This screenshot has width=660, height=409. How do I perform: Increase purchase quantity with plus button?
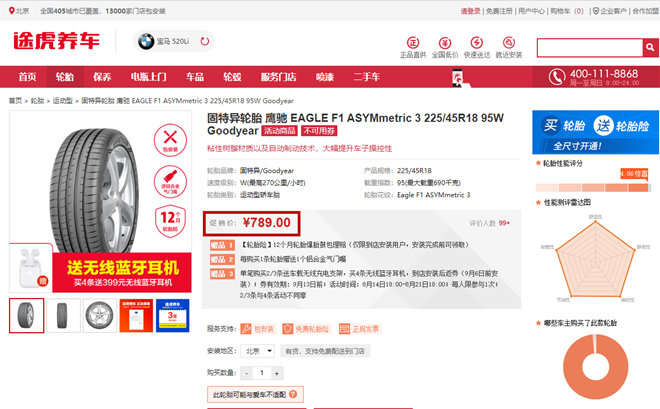click(277, 373)
